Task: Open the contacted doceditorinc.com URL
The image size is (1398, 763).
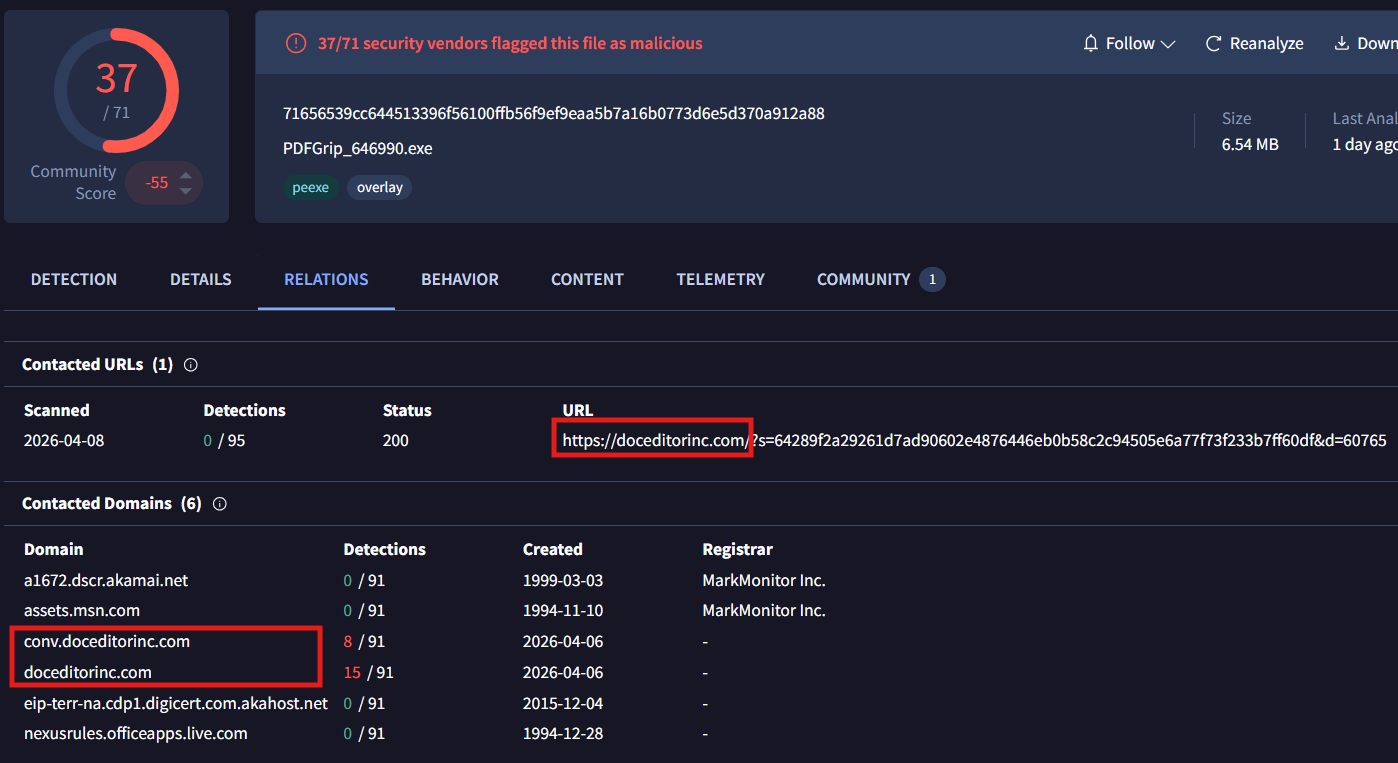Action: 974,441
